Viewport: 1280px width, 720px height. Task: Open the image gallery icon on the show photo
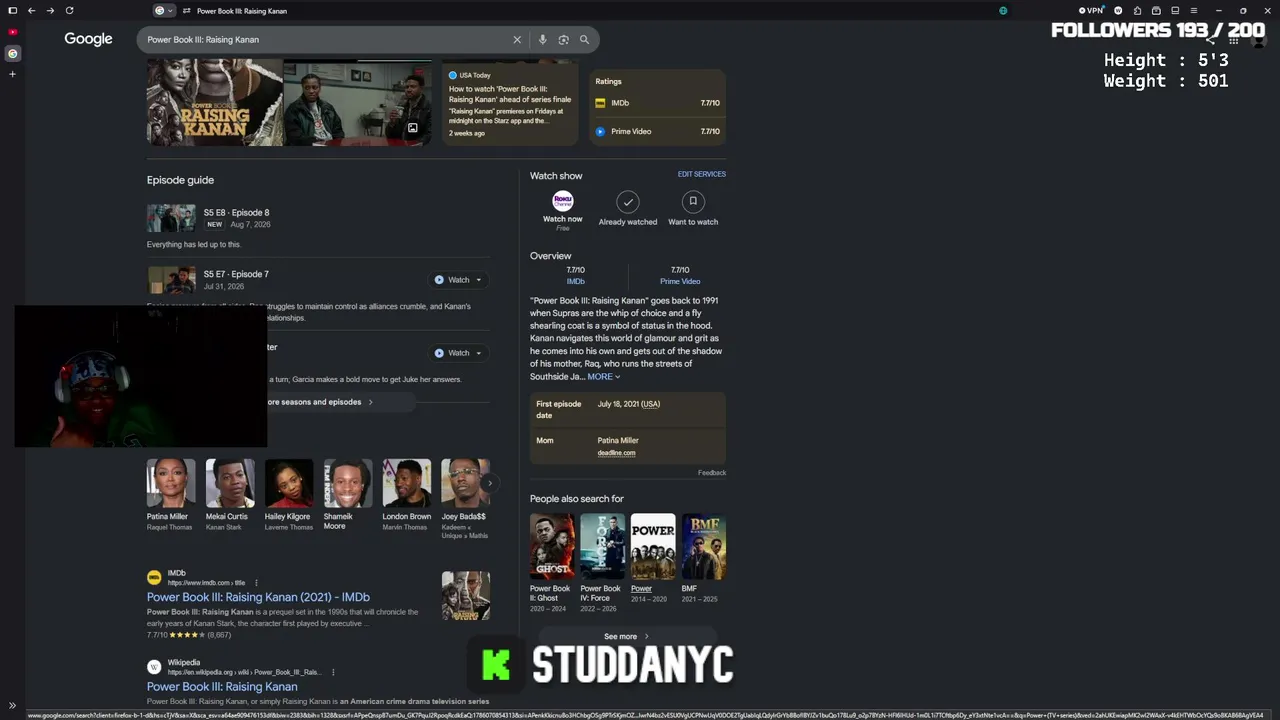(412, 128)
